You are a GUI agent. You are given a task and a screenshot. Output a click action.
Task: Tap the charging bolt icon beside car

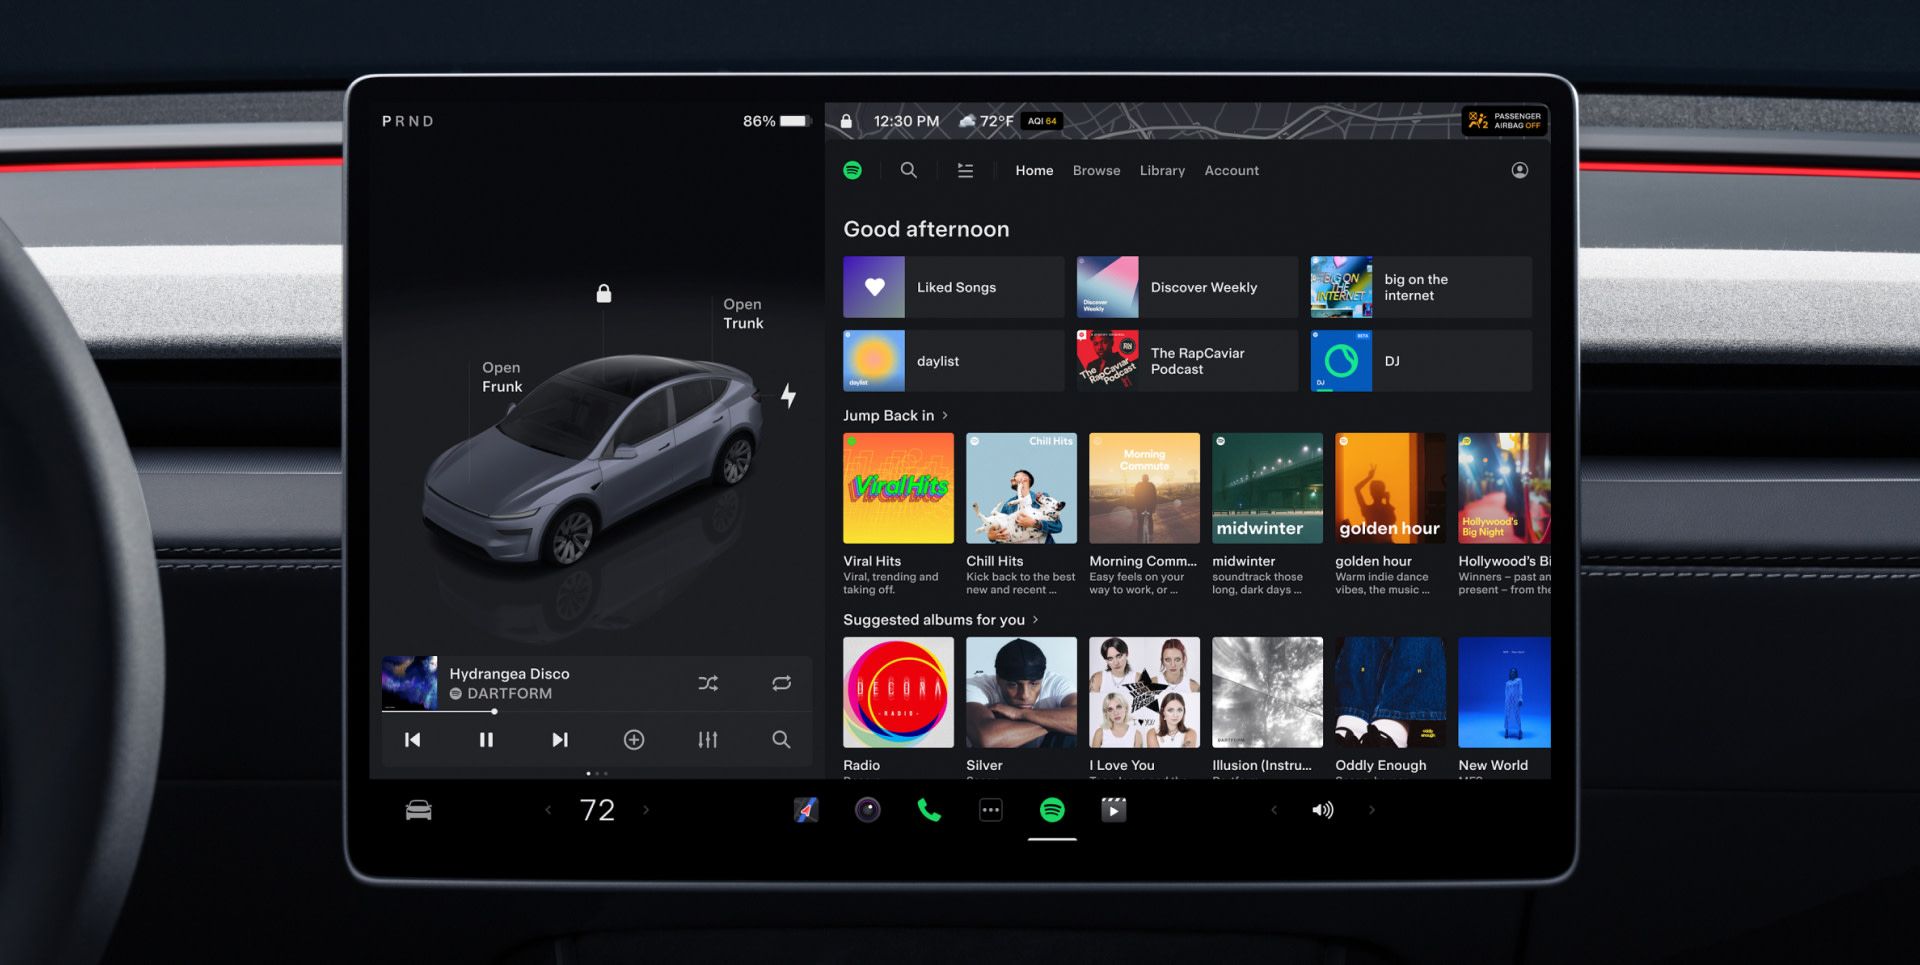789,396
